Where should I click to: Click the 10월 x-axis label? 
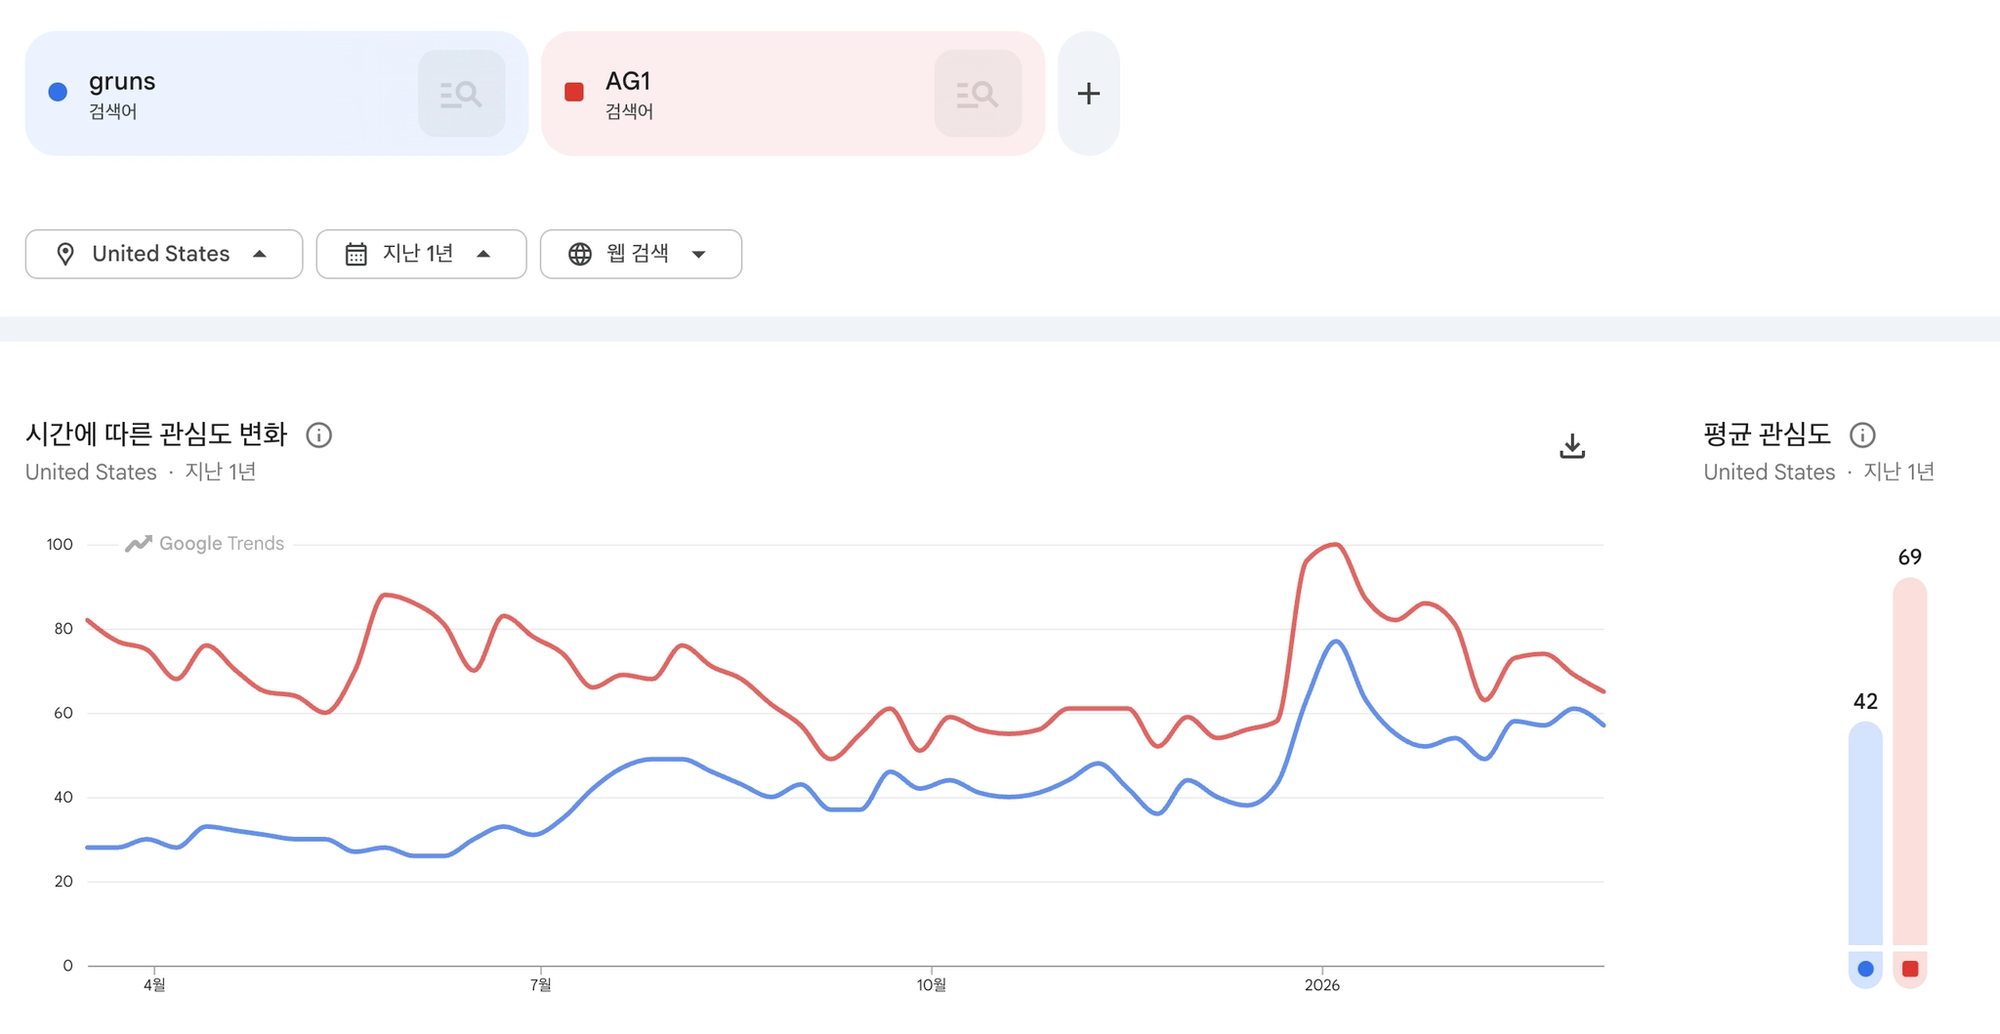click(x=931, y=985)
